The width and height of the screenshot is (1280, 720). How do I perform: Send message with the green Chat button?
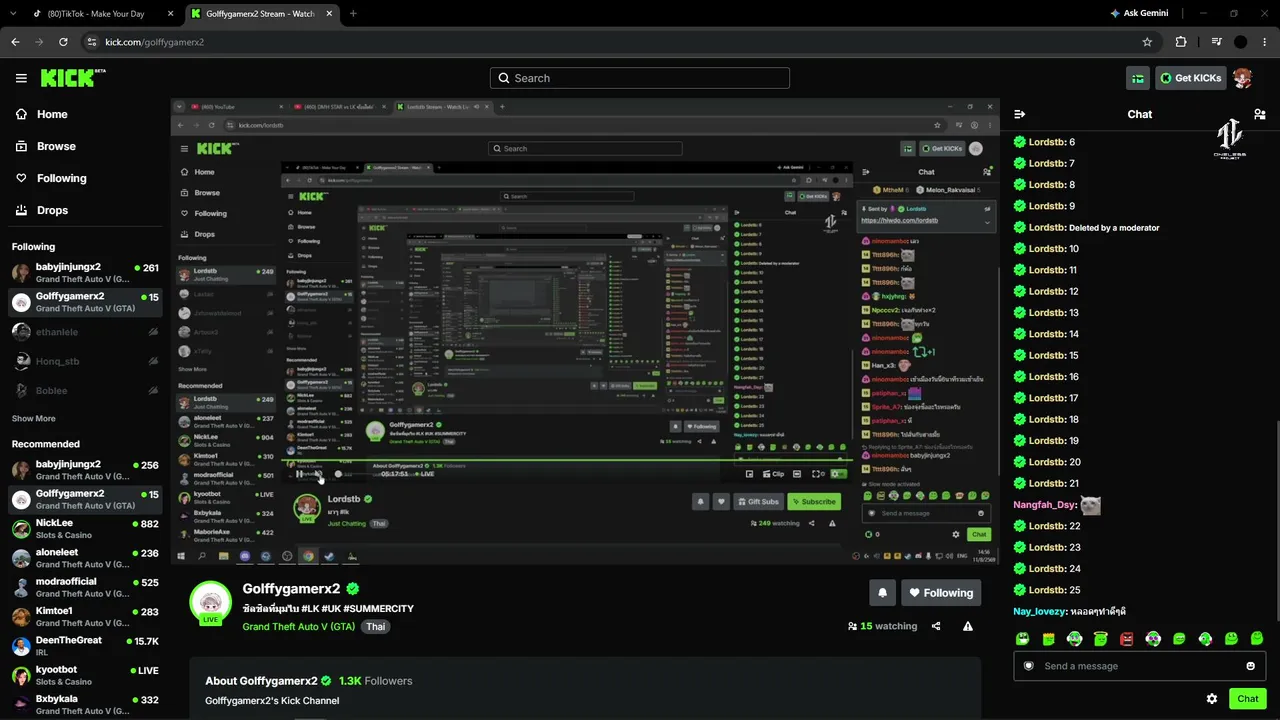click(x=1247, y=699)
